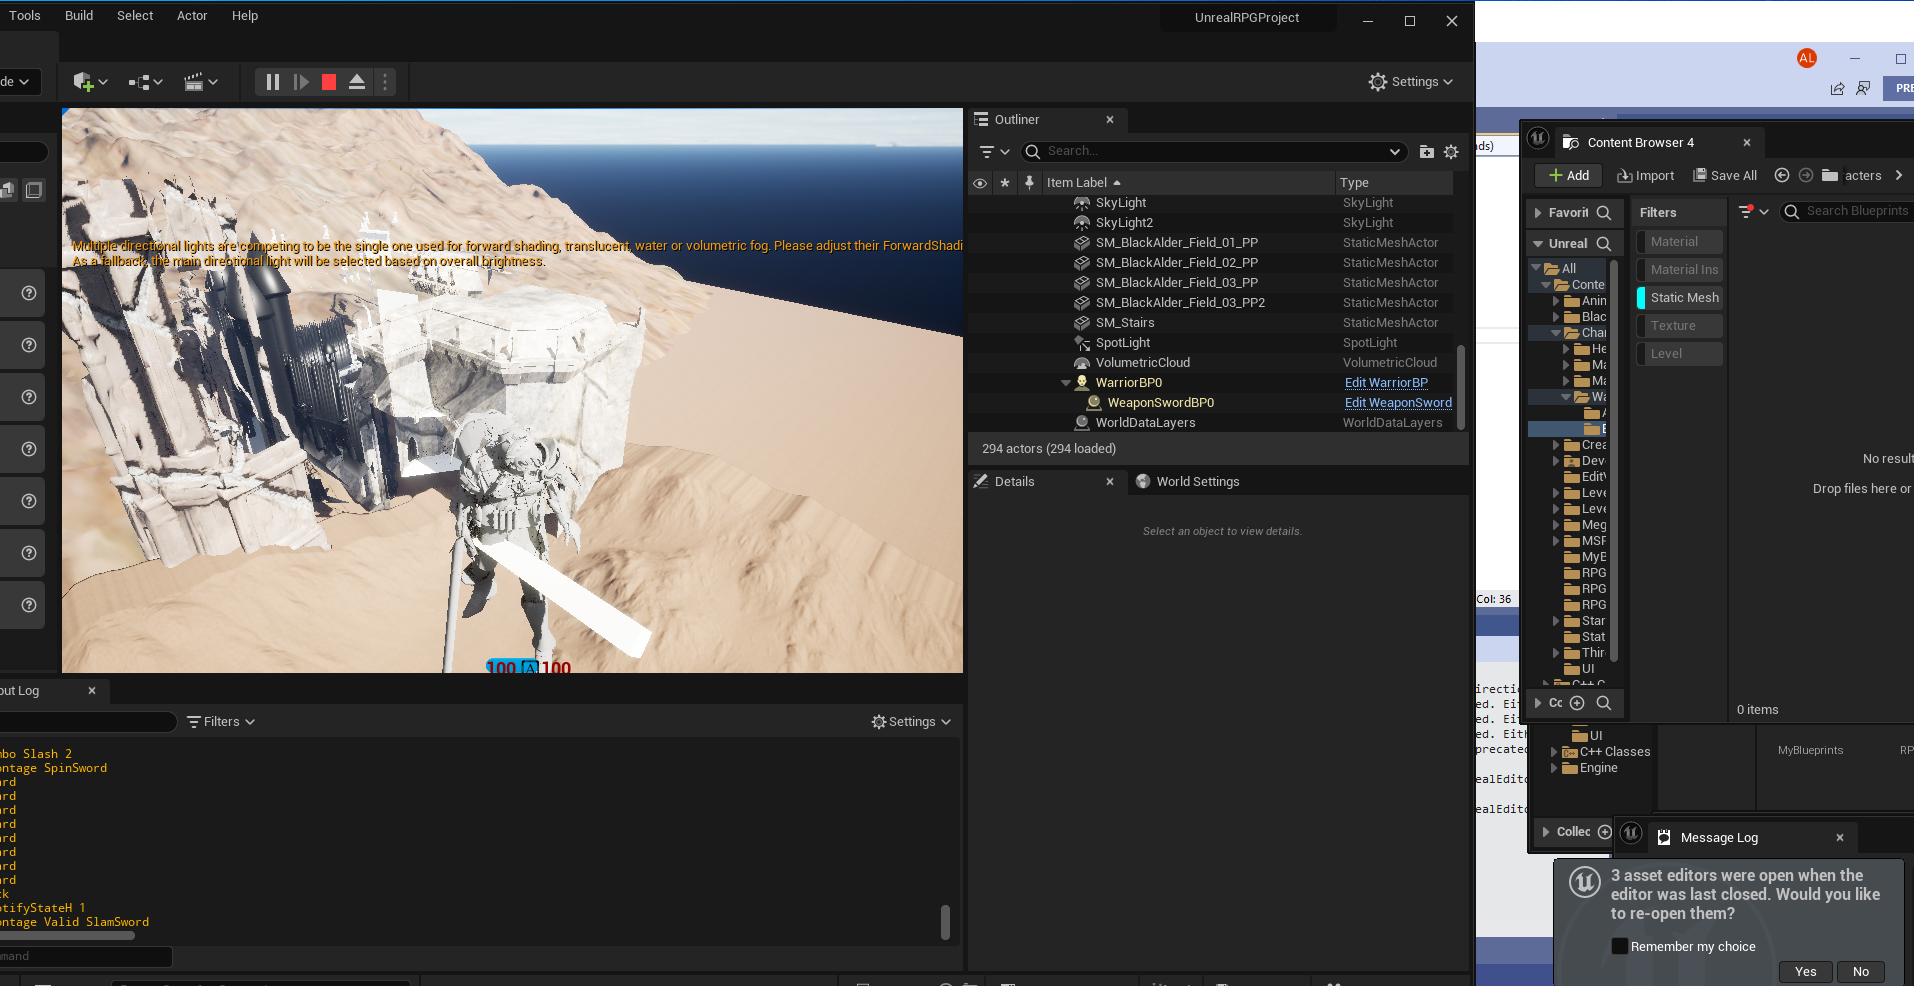
Task: Toggle the Material filter
Action: pyautogui.click(x=1679, y=242)
